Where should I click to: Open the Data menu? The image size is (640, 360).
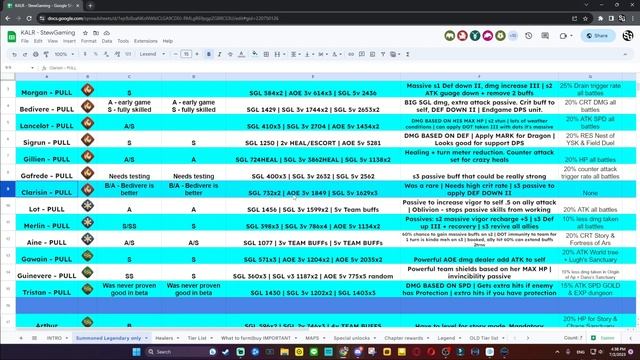tap(107, 41)
